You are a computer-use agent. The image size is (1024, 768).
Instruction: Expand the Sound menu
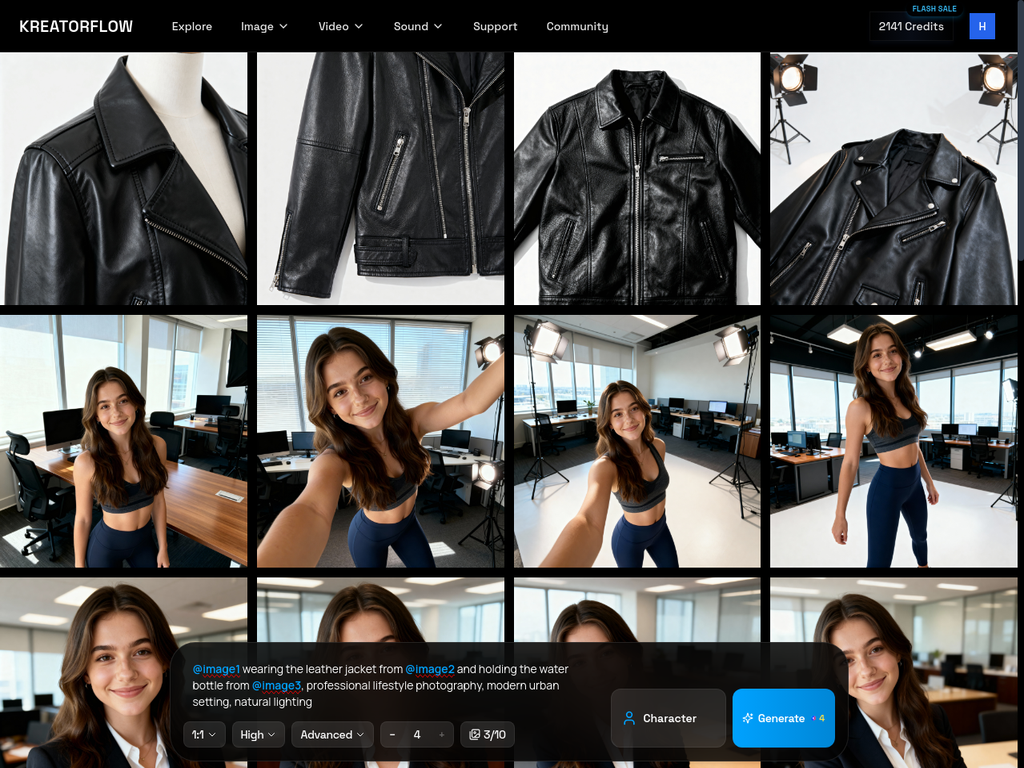tap(418, 26)
